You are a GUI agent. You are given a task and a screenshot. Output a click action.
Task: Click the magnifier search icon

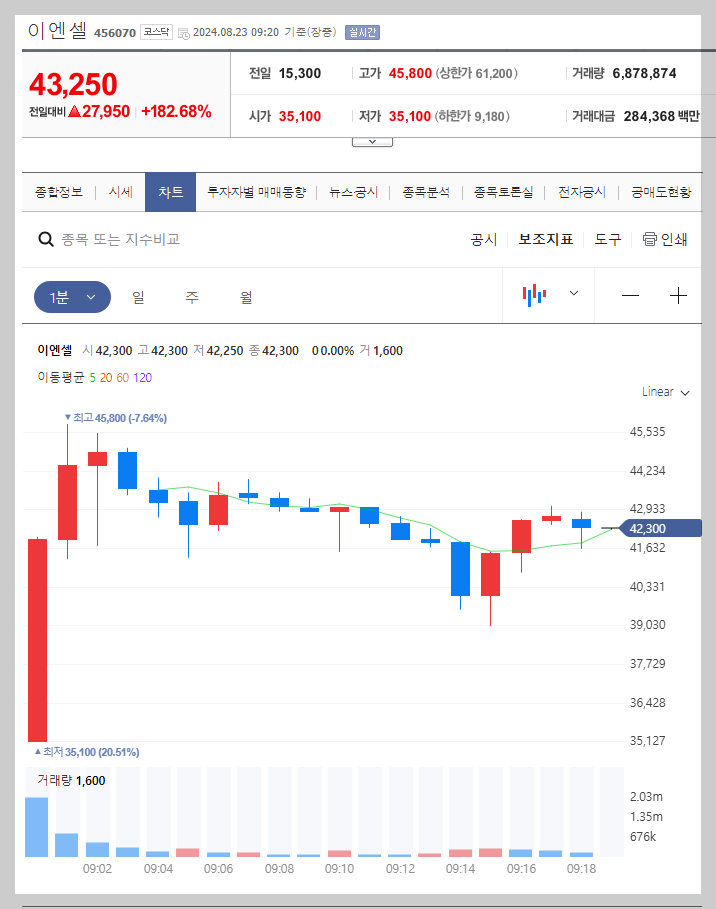45,240
